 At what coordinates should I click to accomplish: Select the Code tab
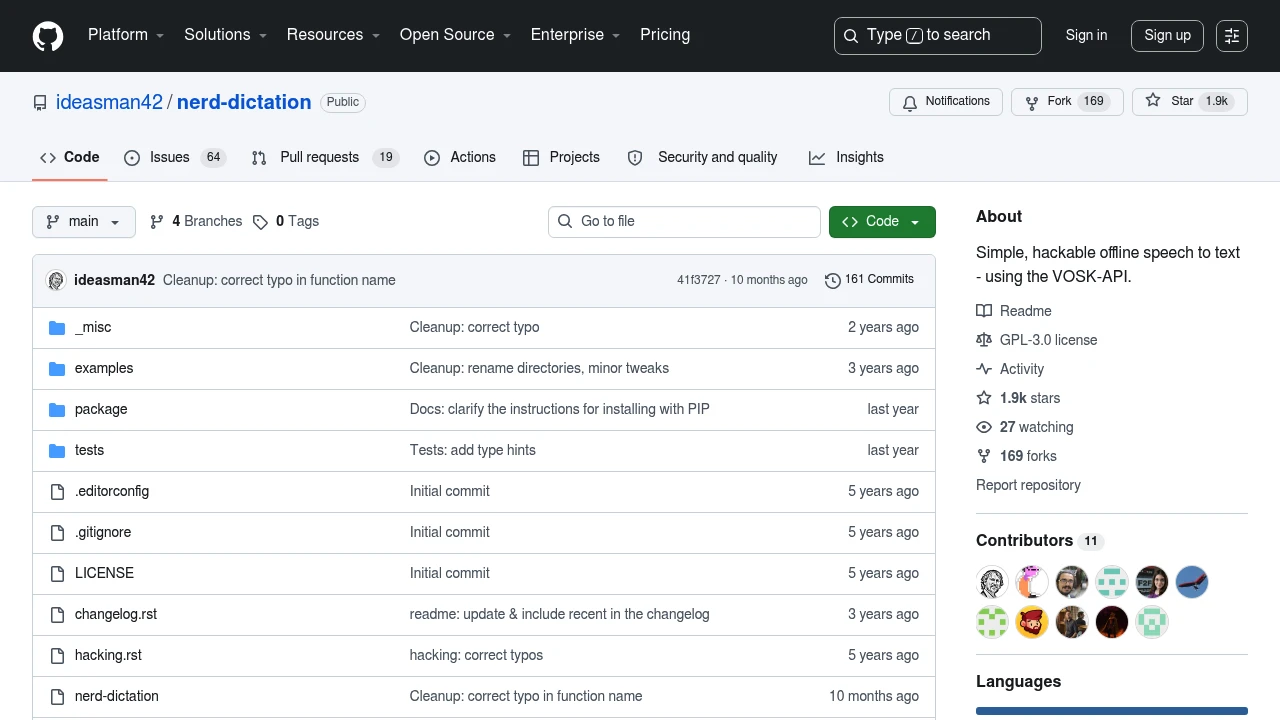point(70,157)
